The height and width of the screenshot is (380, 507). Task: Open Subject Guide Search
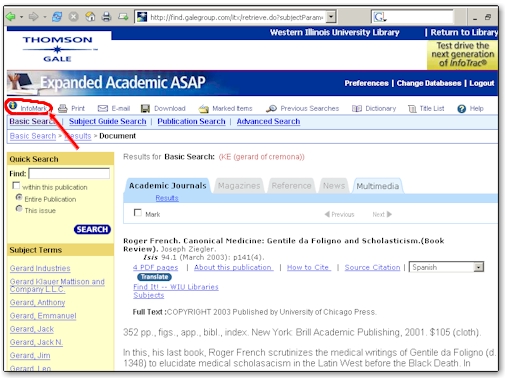click(108, 121)
